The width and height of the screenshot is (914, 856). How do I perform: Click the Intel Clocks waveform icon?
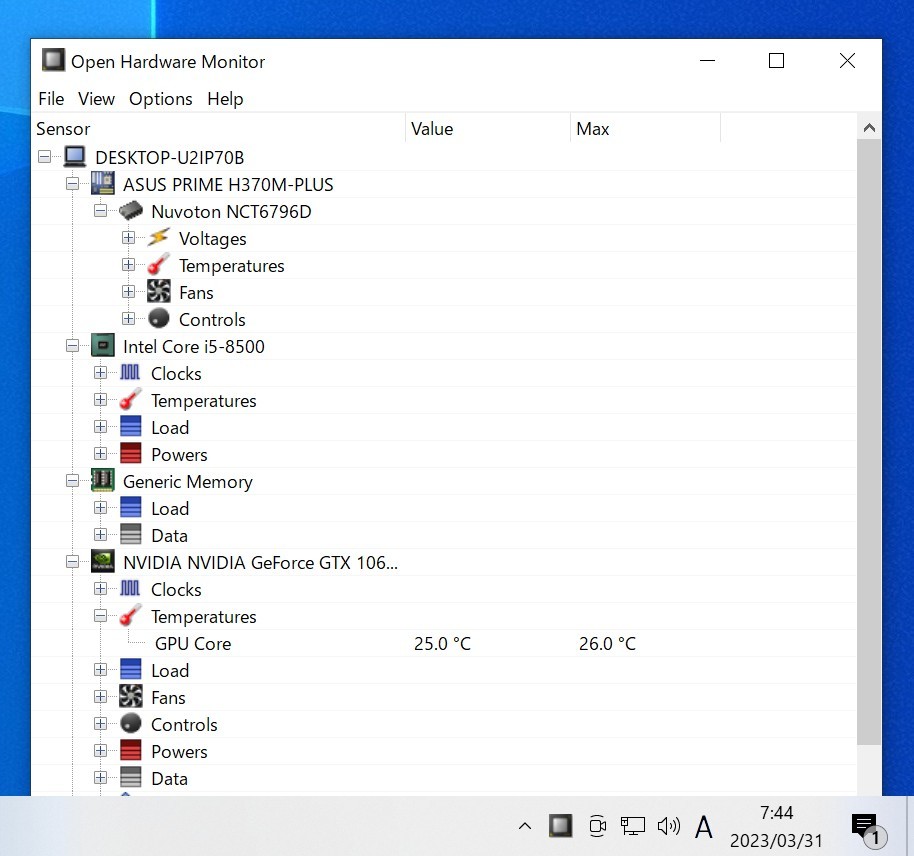point(130,372)
